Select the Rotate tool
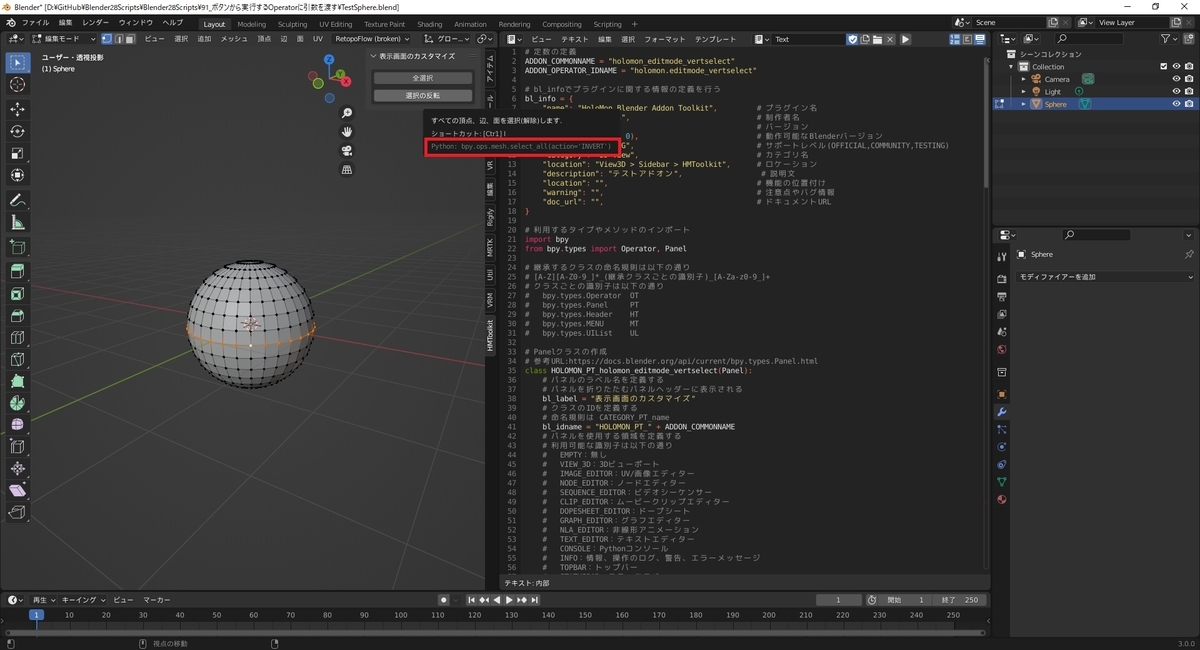 click(17, 131)
